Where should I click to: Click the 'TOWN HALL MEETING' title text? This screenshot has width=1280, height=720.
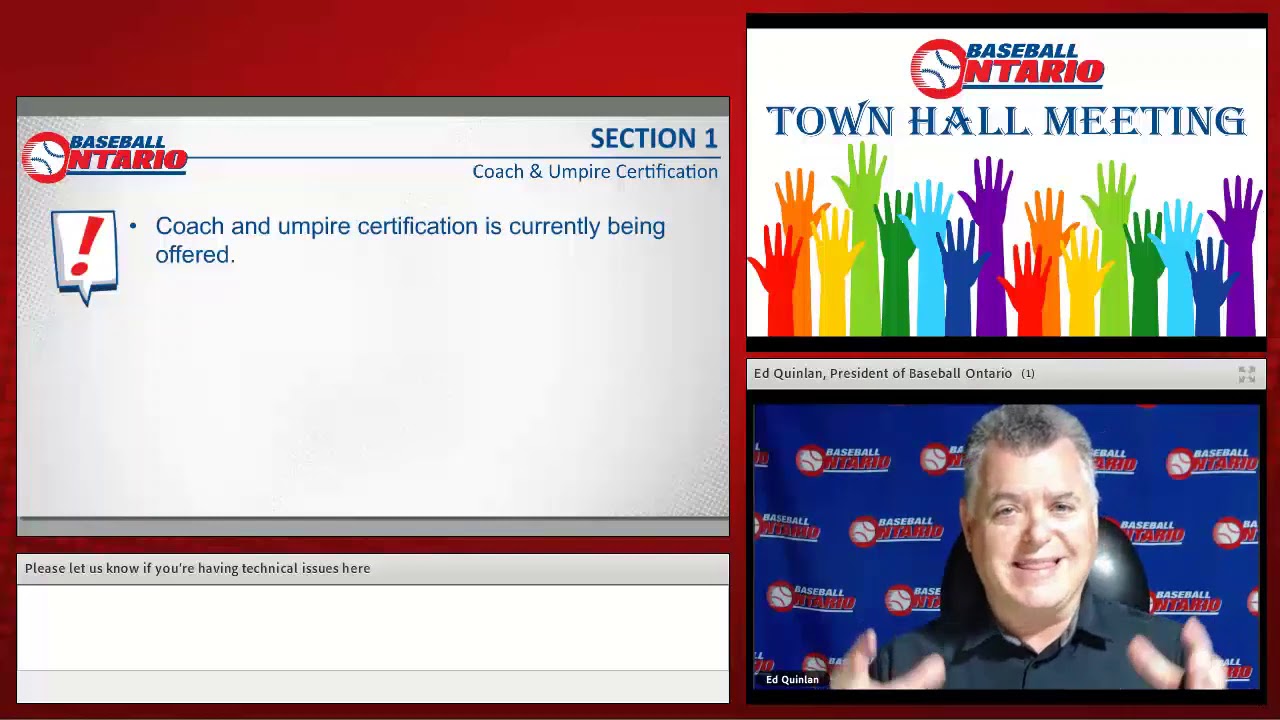coord(1006,122)
